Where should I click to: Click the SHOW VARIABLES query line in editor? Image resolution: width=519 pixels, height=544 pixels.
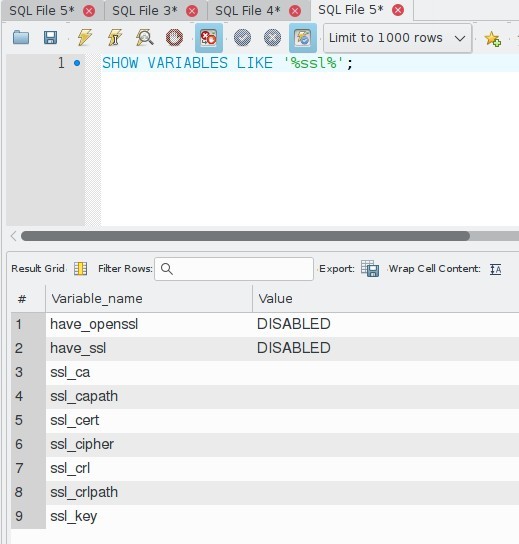pos(227,63)
